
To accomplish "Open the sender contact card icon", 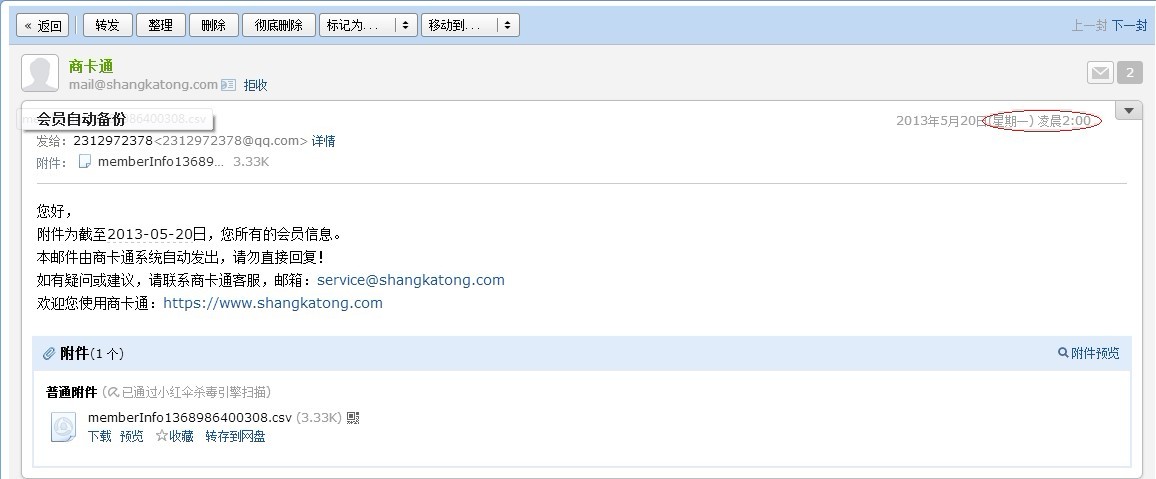I will tap(229, 85).
